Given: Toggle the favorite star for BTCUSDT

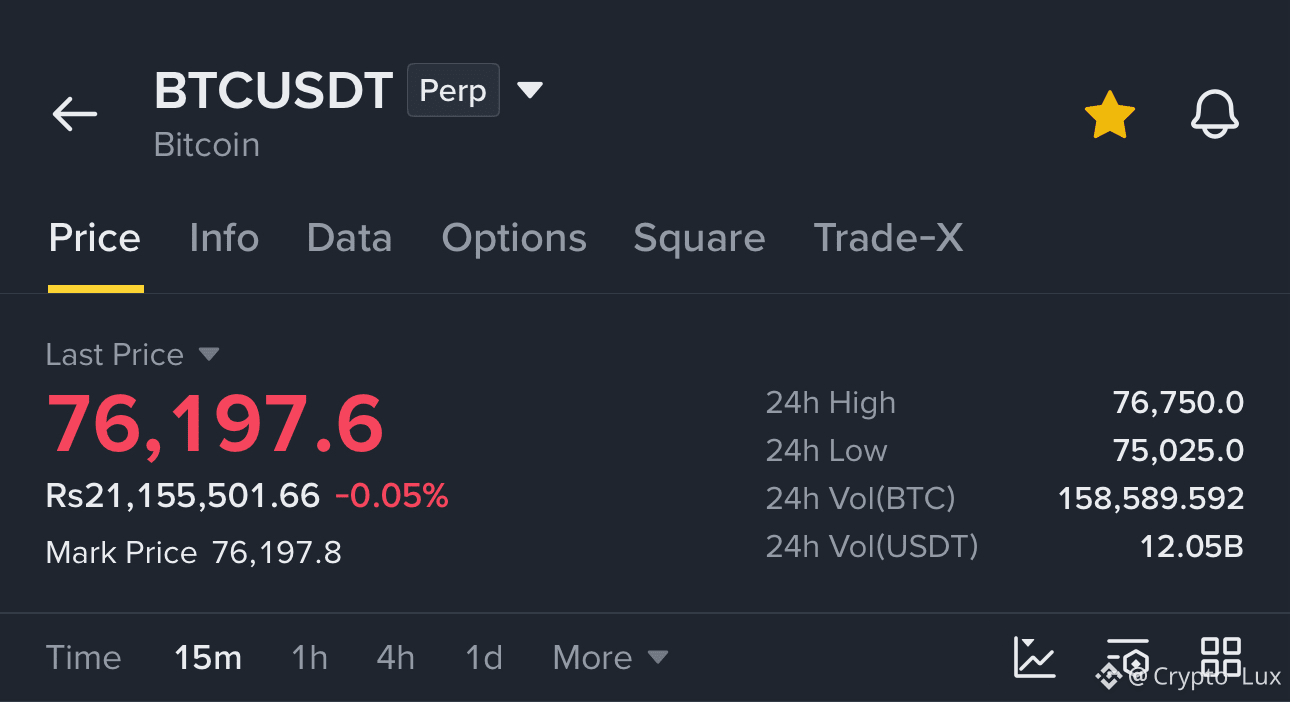Looking at the screenshot, I should pyautogui.click(x=1110, y=115).
